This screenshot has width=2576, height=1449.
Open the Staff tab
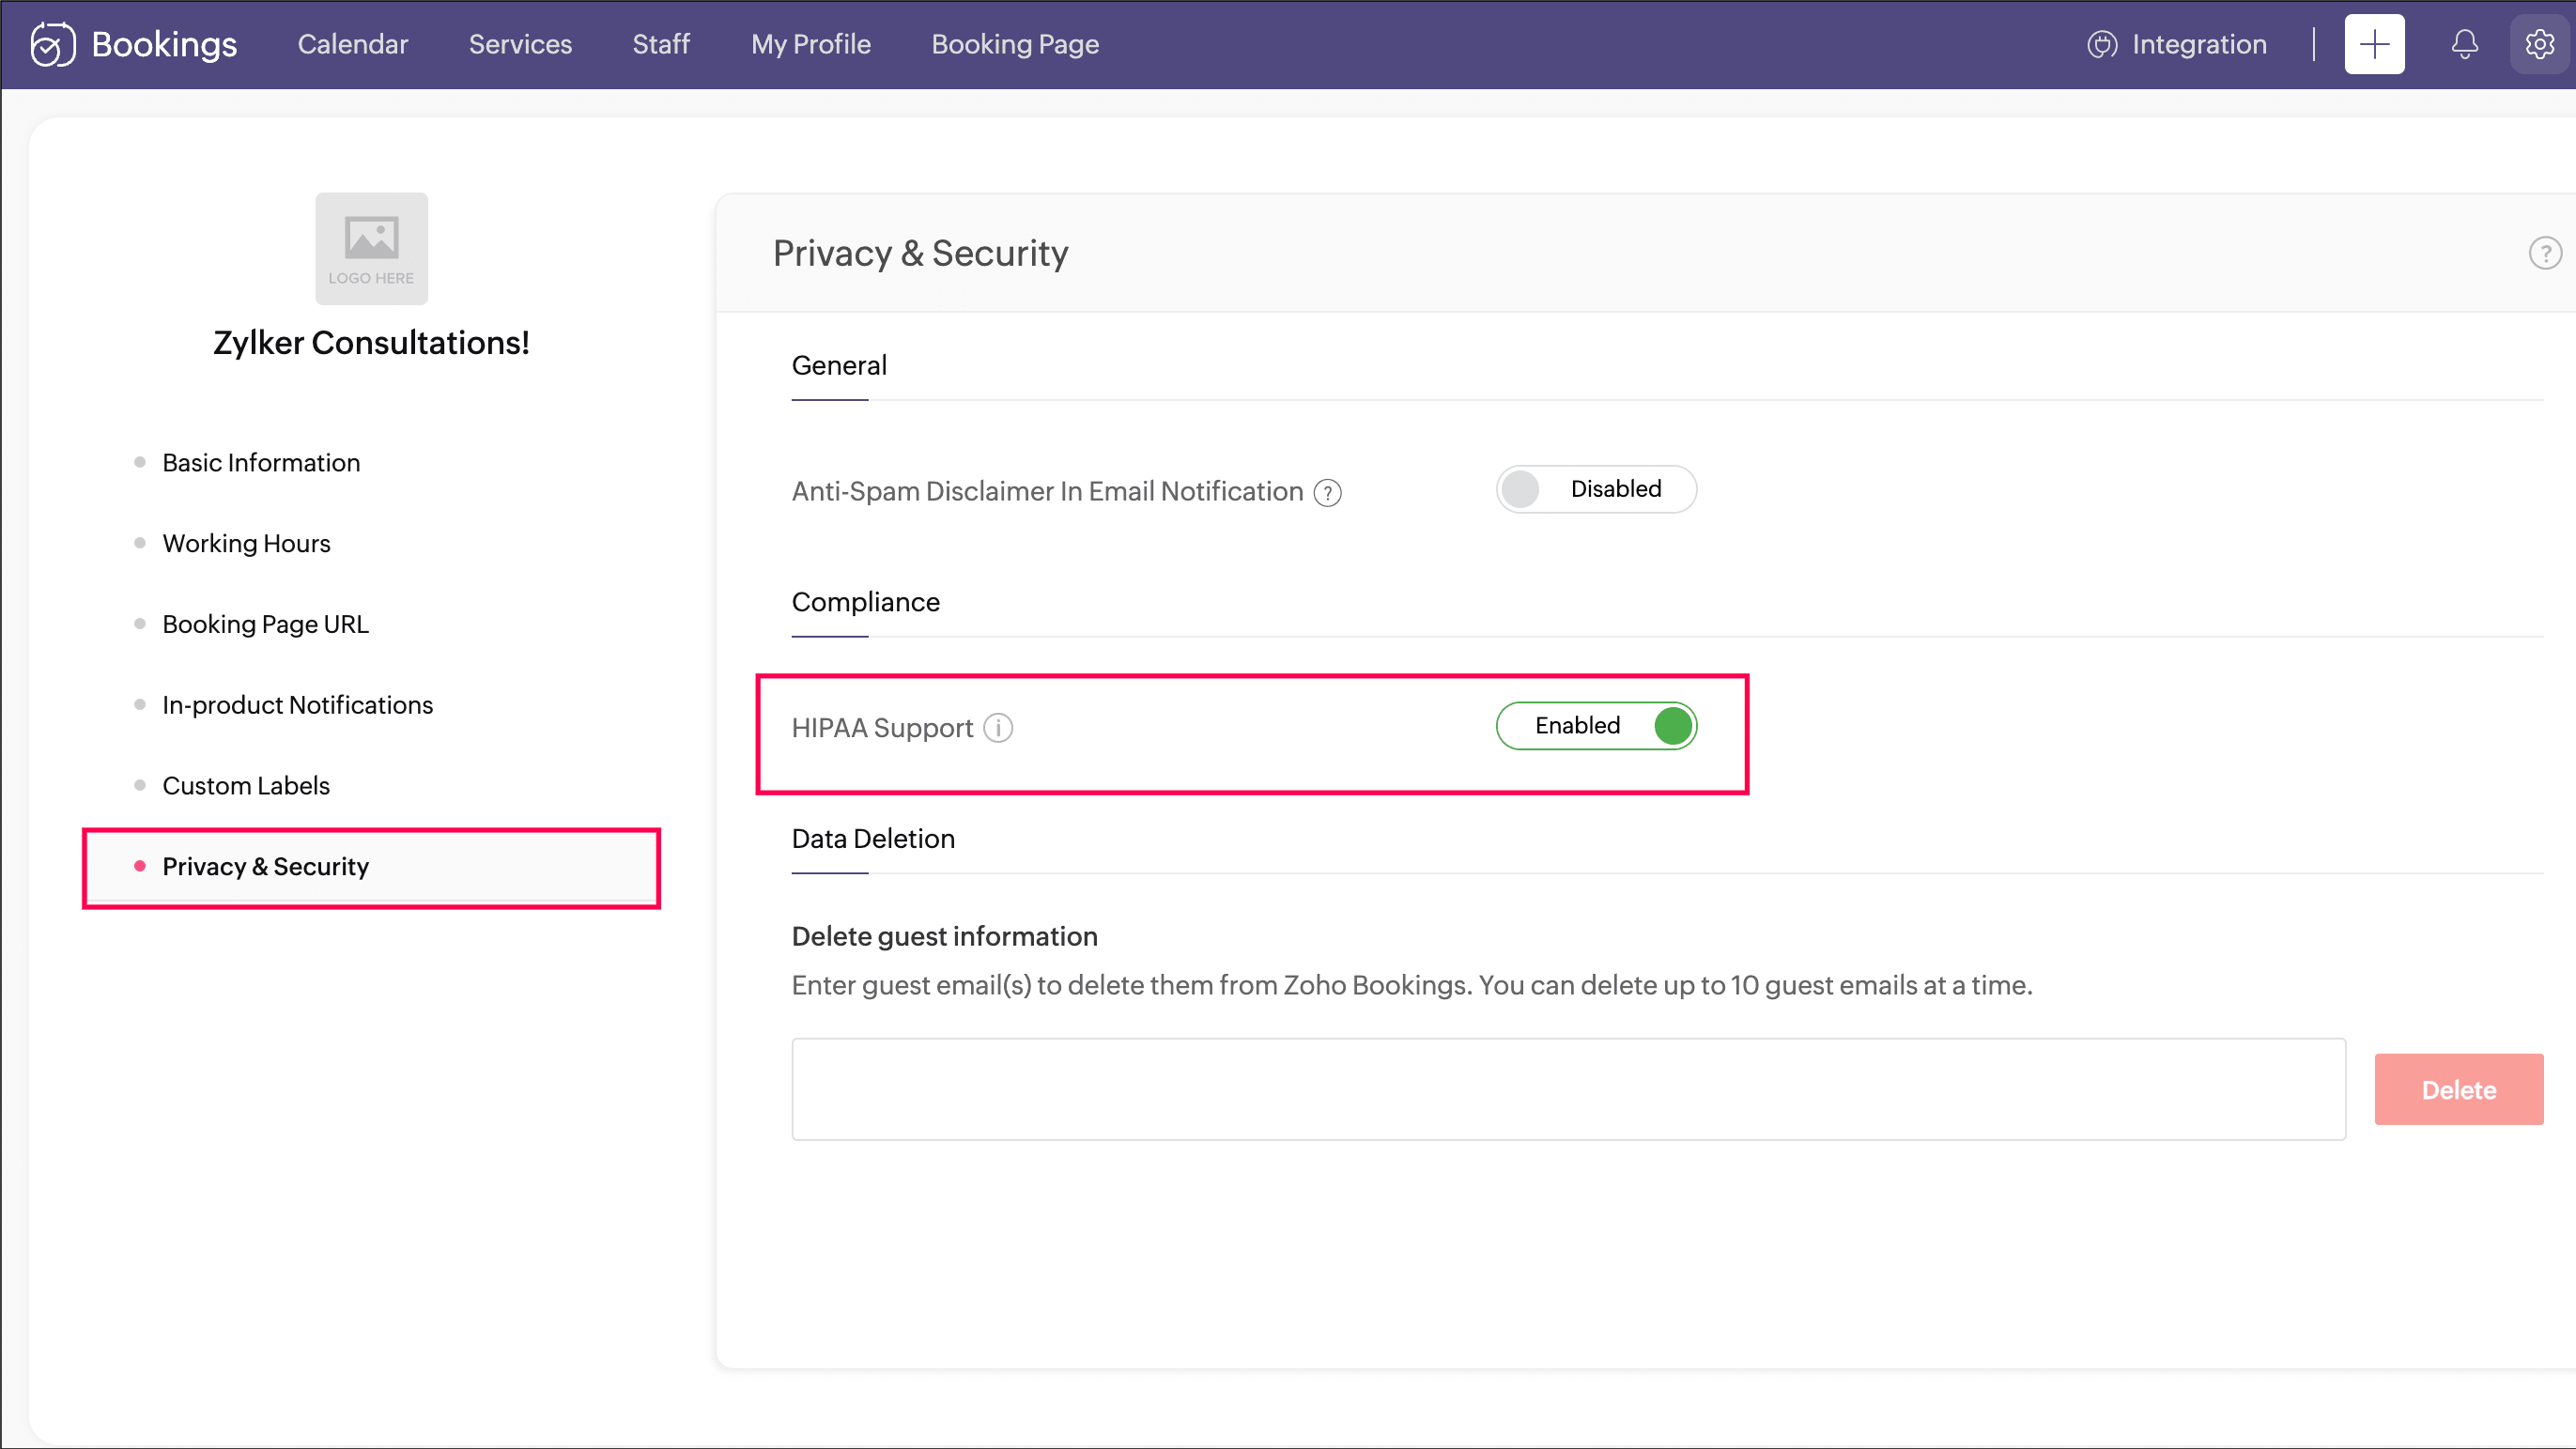point(661,44)
